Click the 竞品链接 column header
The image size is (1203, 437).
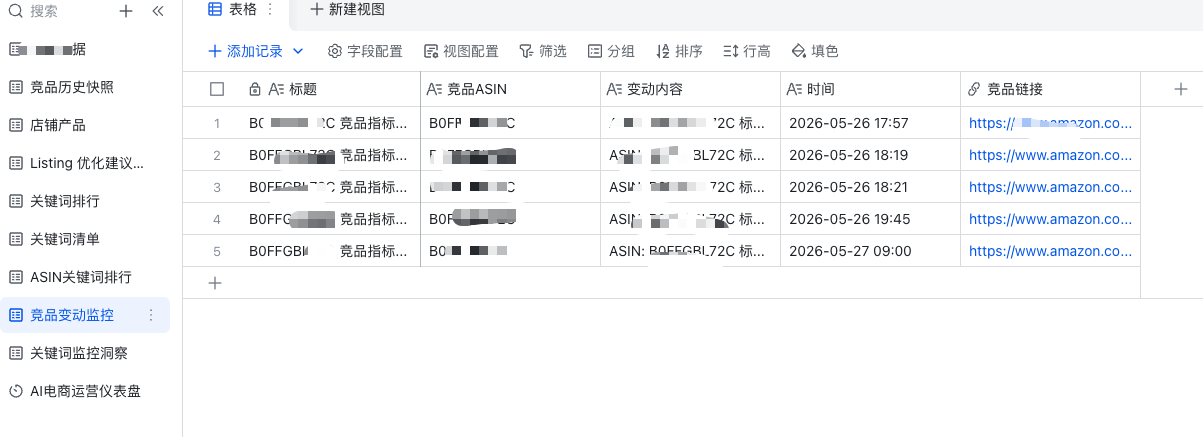click(x=1050, y=89)
